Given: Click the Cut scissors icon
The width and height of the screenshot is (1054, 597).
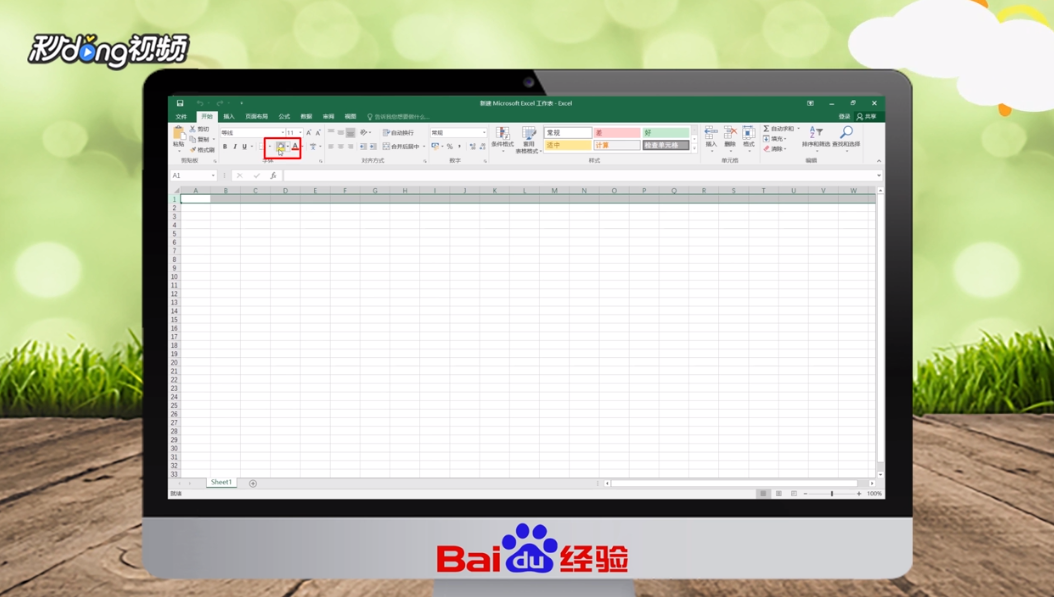Looking at the screenshot, I should 192,129.
